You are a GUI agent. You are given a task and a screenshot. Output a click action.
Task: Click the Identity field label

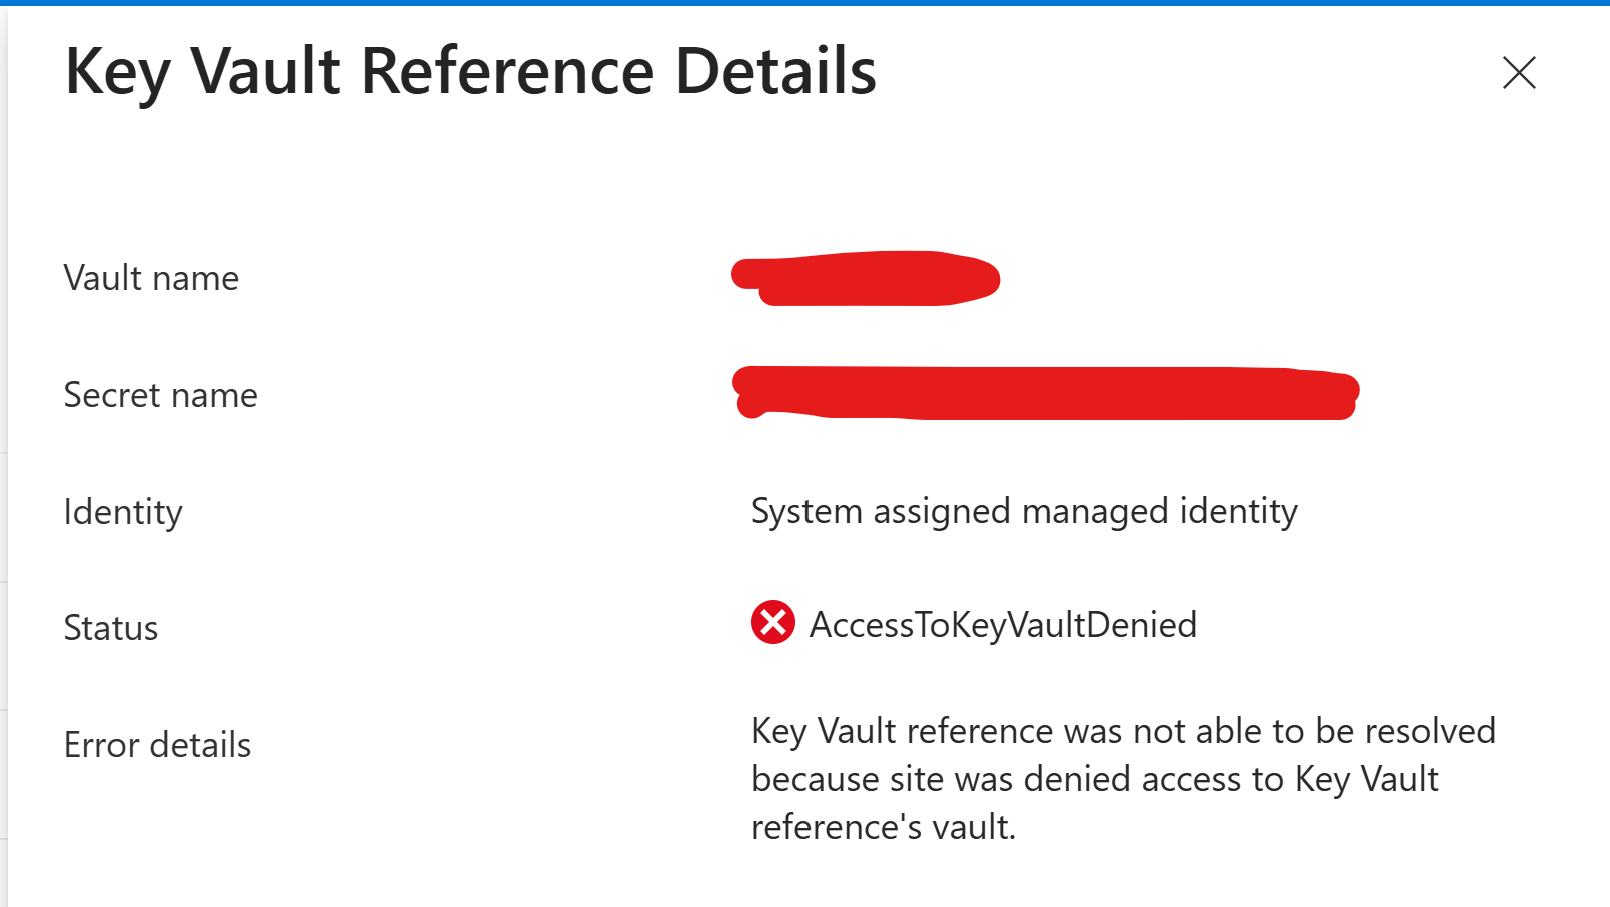(123, 512)
